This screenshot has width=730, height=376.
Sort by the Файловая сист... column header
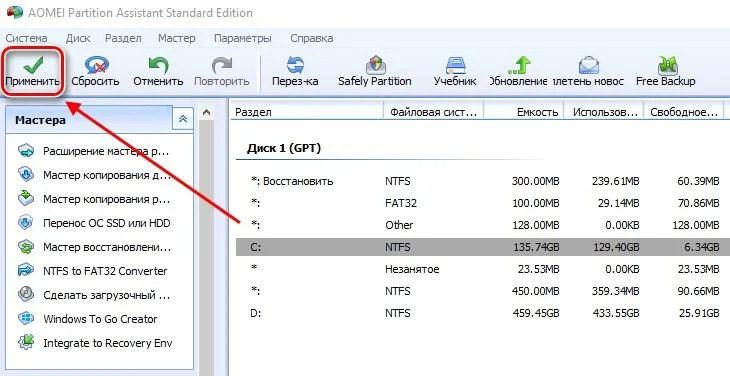click(x=433, y=112)
